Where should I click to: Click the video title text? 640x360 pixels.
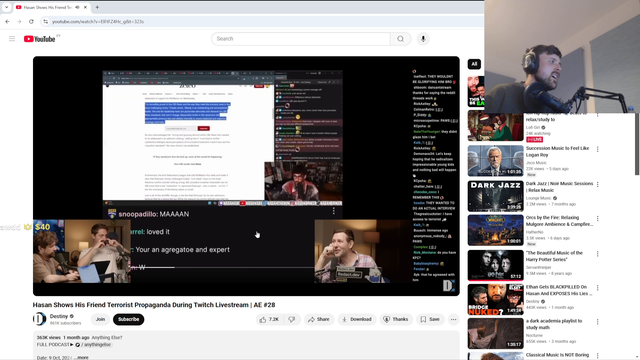click(154, 305)
